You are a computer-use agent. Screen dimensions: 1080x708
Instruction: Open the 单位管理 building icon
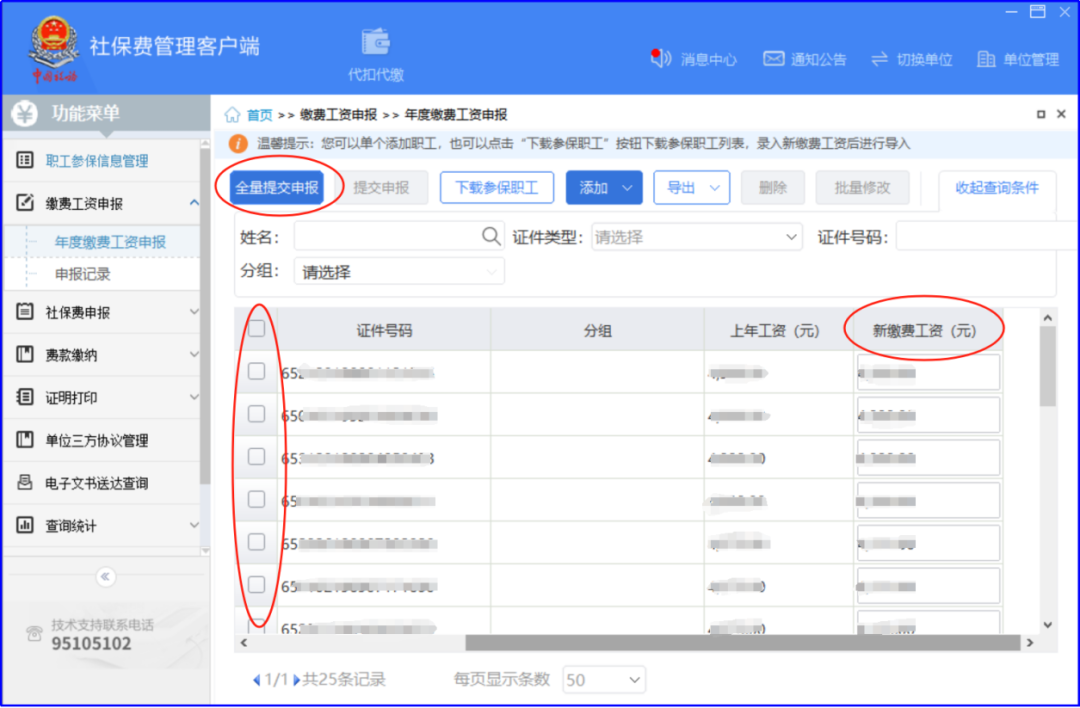coord(986,59)
